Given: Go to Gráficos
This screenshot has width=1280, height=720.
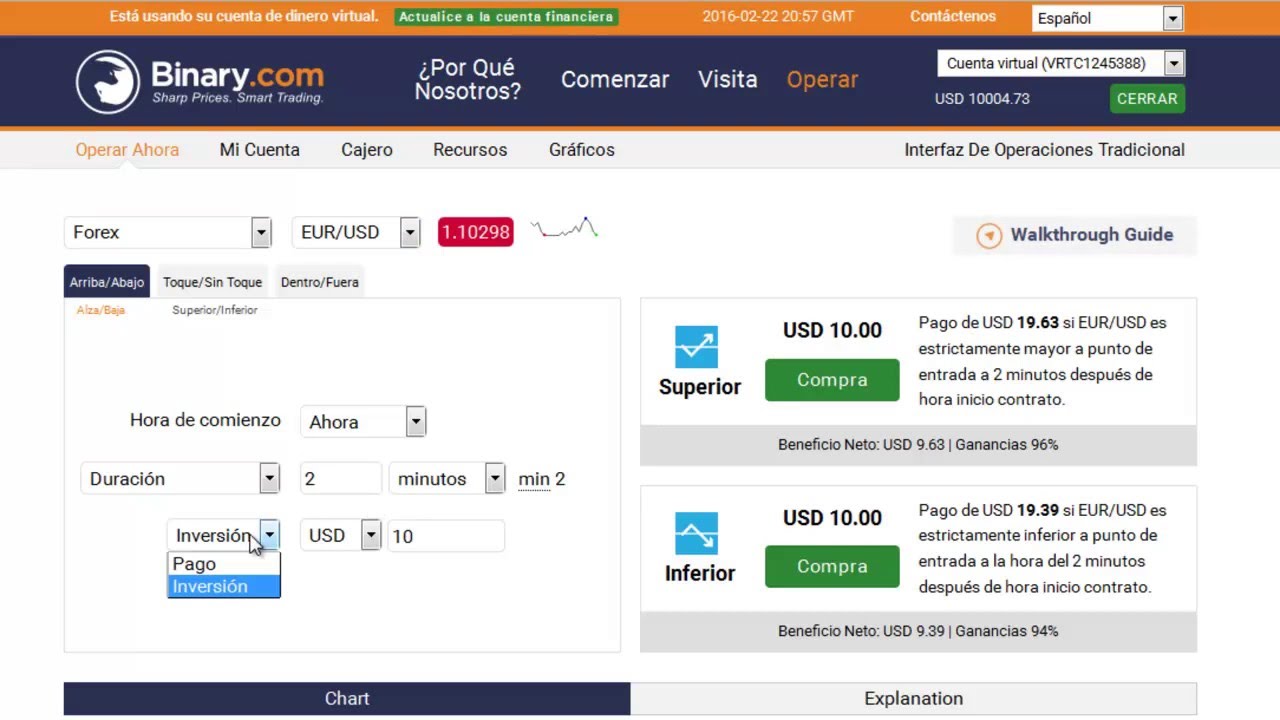Looking at the screenshot, I should click(x=582, y=150).
